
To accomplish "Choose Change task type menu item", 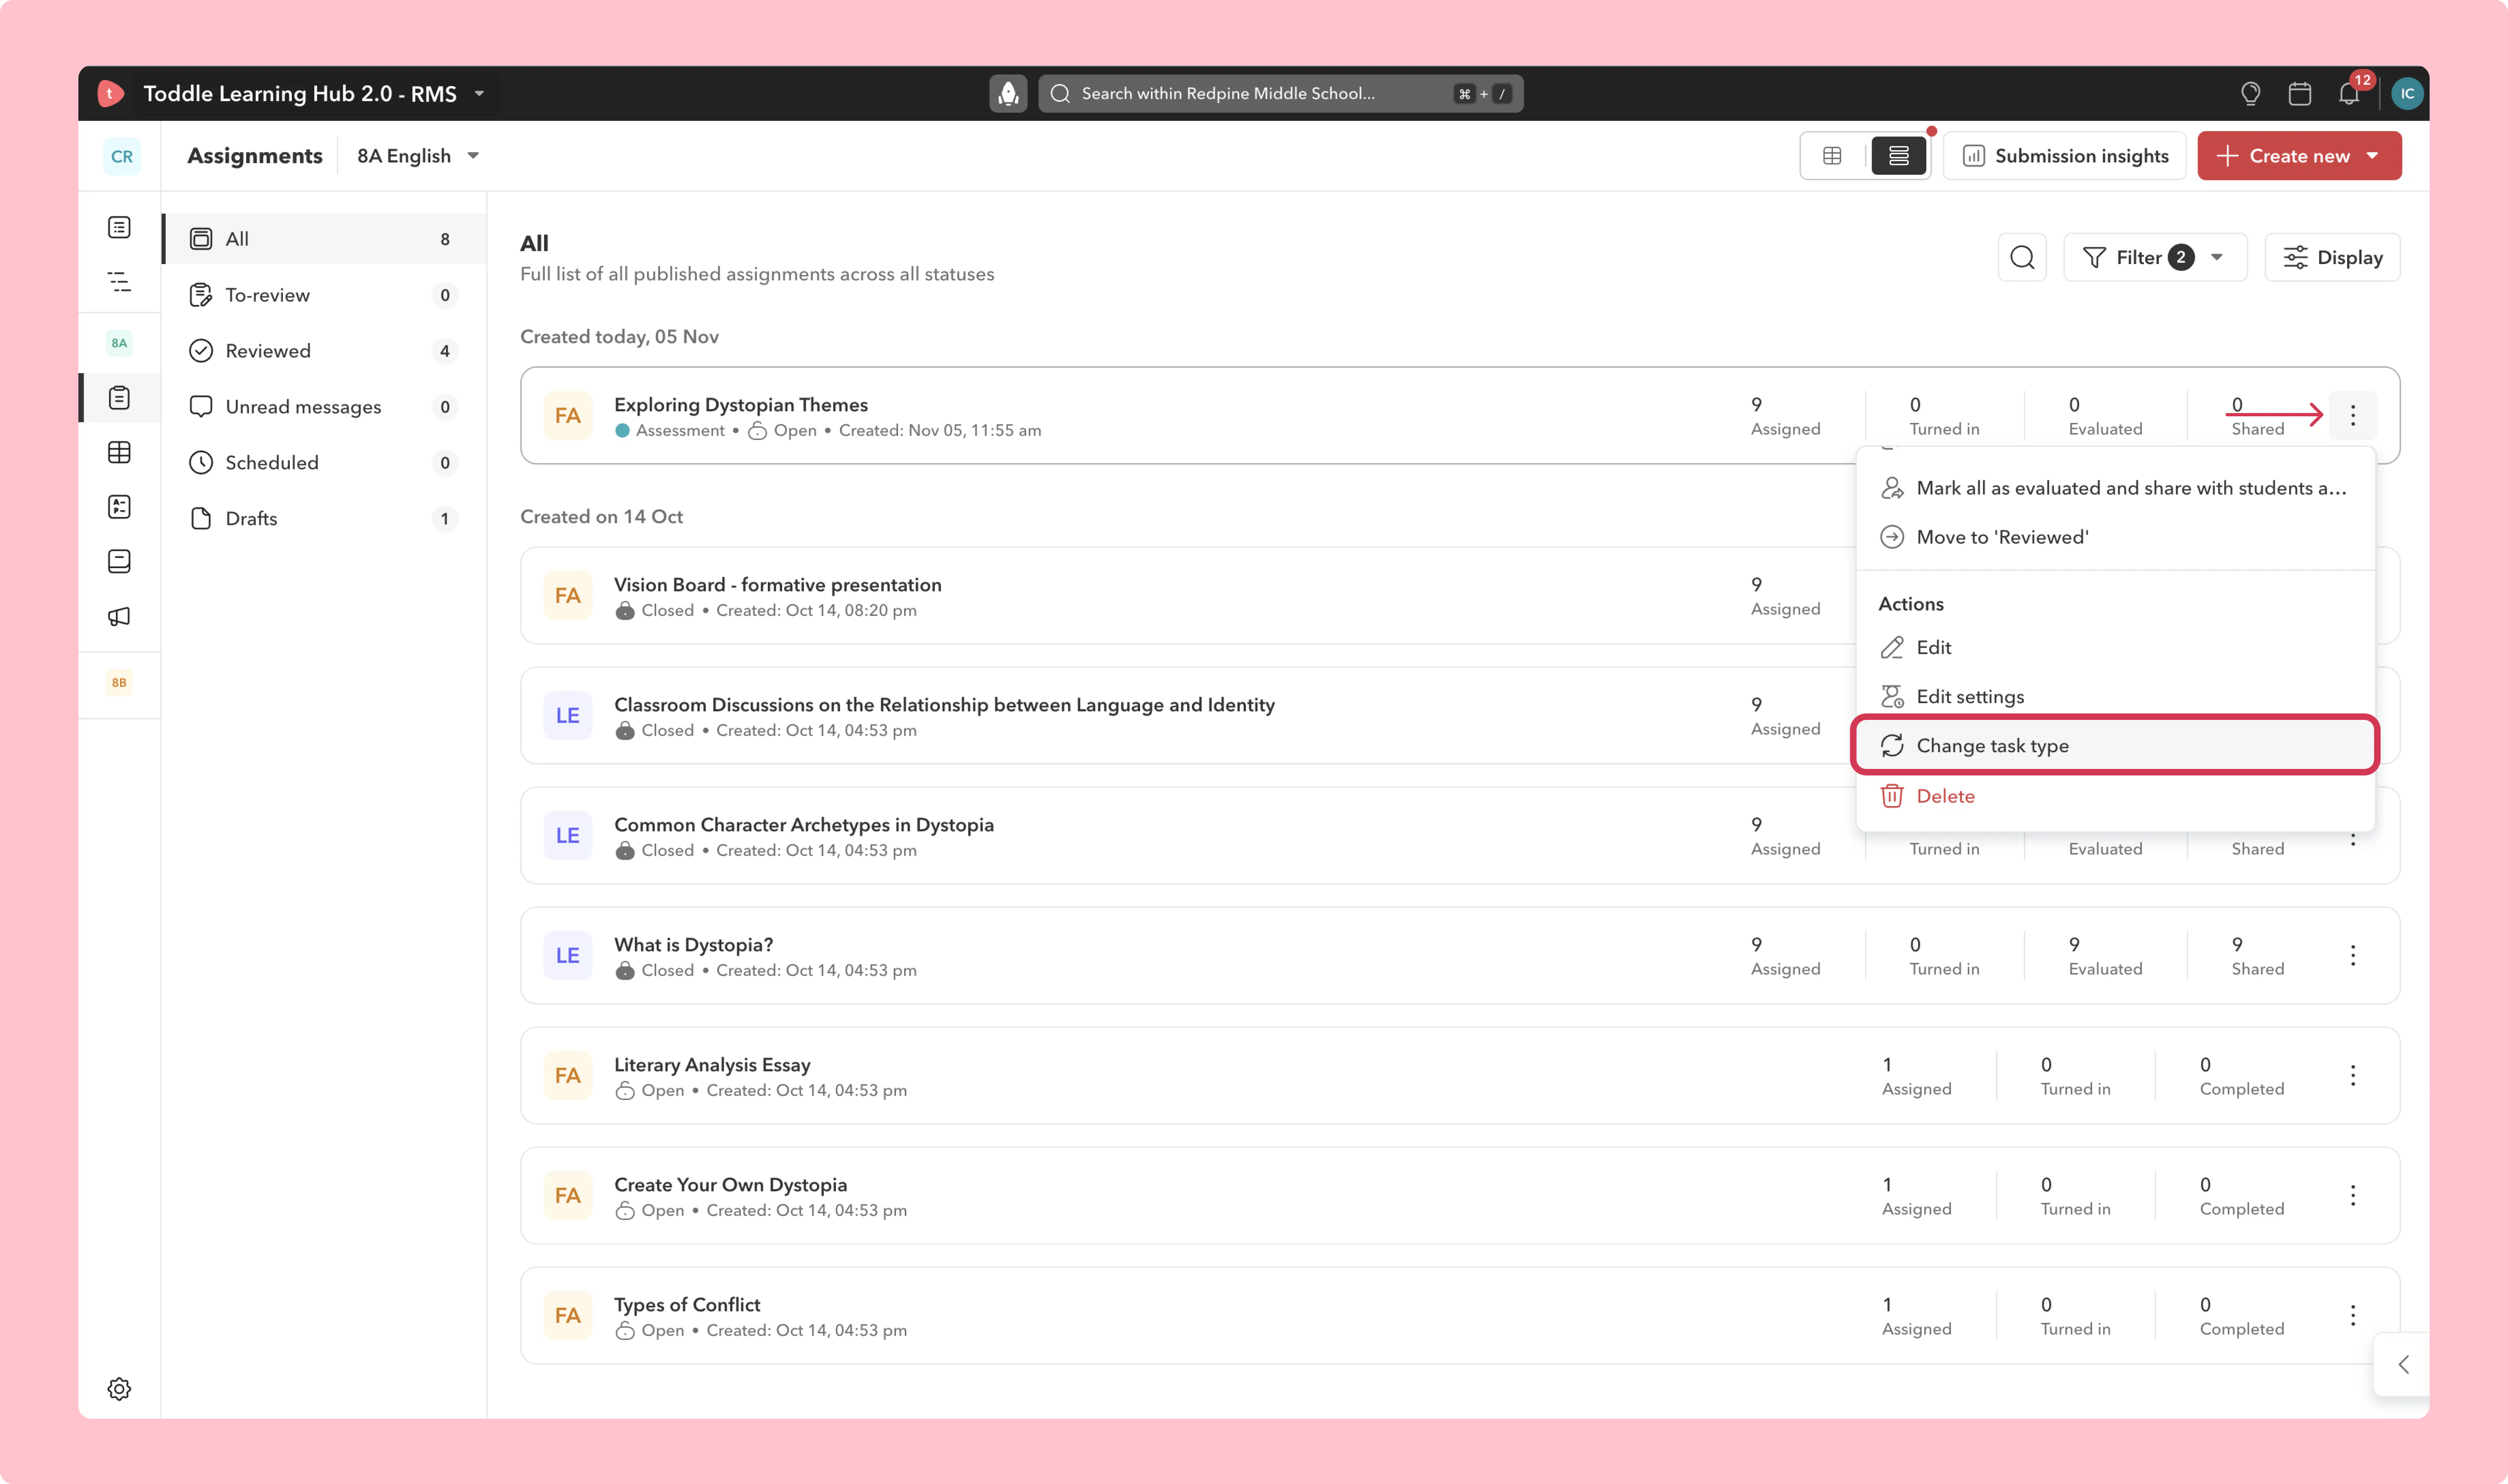I will (x=2115, y=745).
